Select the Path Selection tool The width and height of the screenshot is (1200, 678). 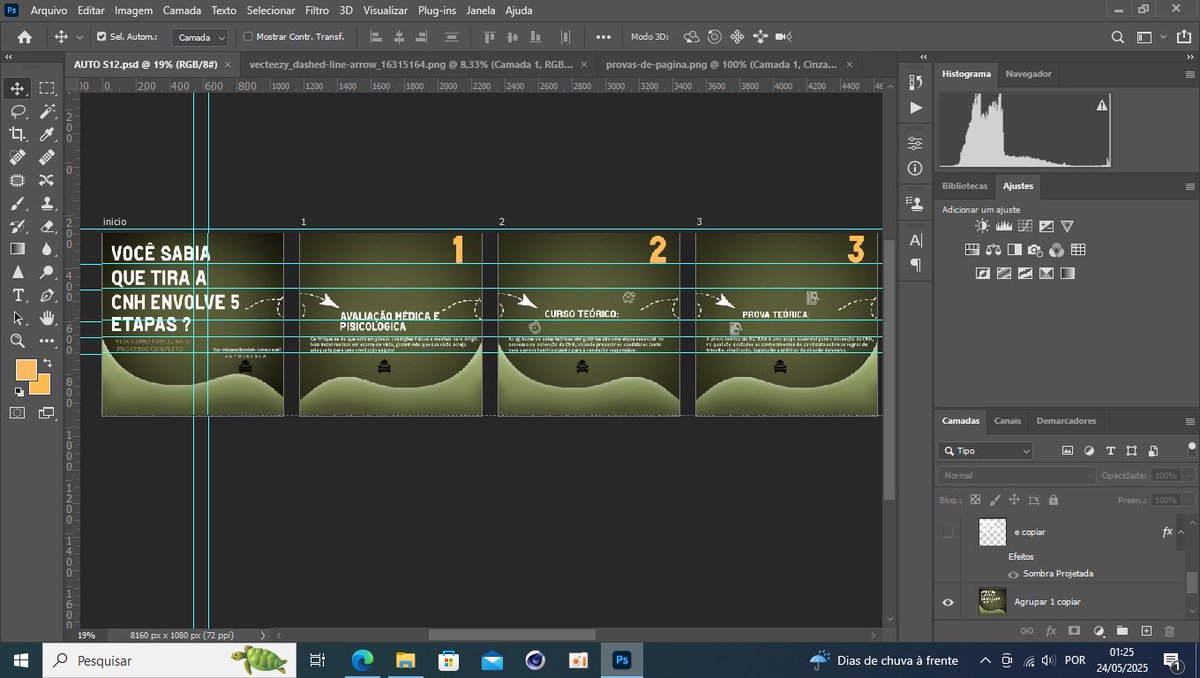[18, 318]
